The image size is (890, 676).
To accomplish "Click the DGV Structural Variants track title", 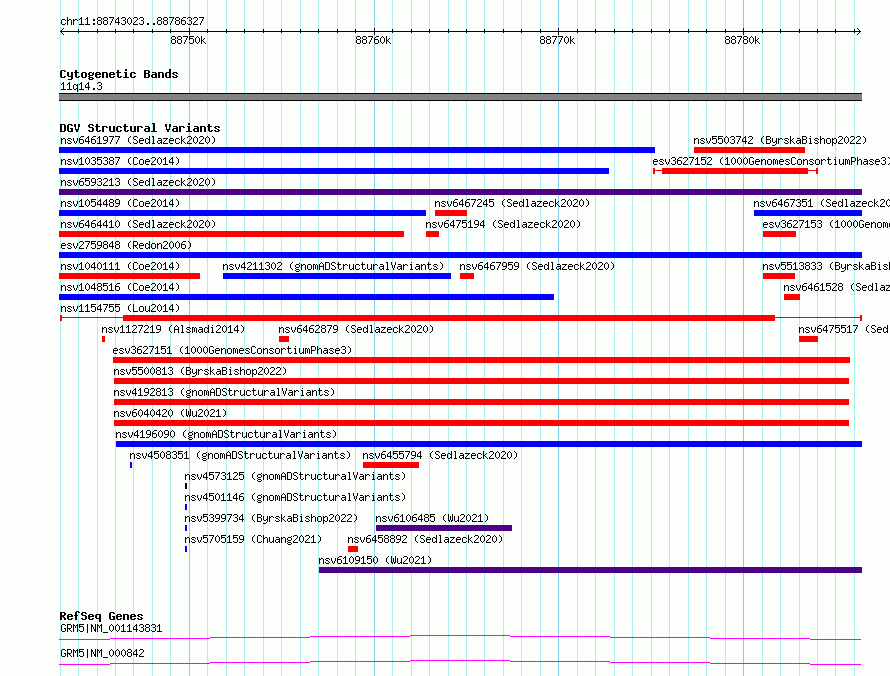I will click(x=140, y=128).
